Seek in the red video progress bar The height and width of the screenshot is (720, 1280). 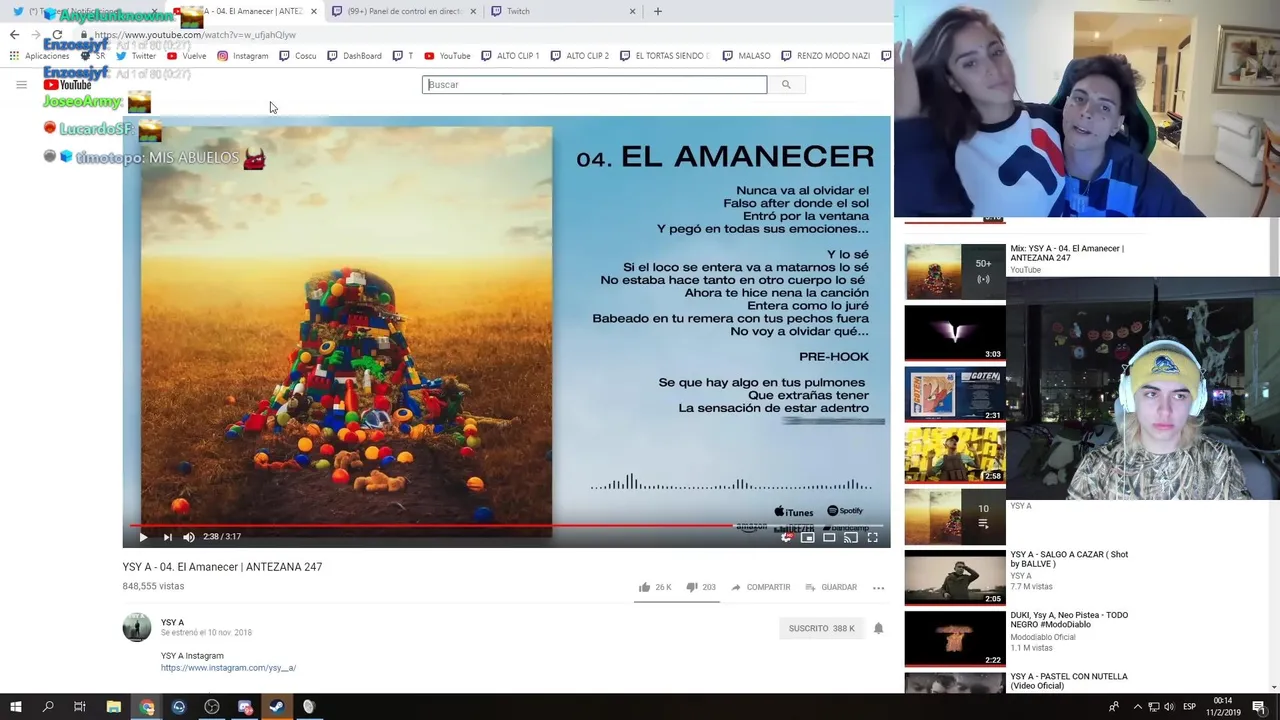[x=506, y=524]
